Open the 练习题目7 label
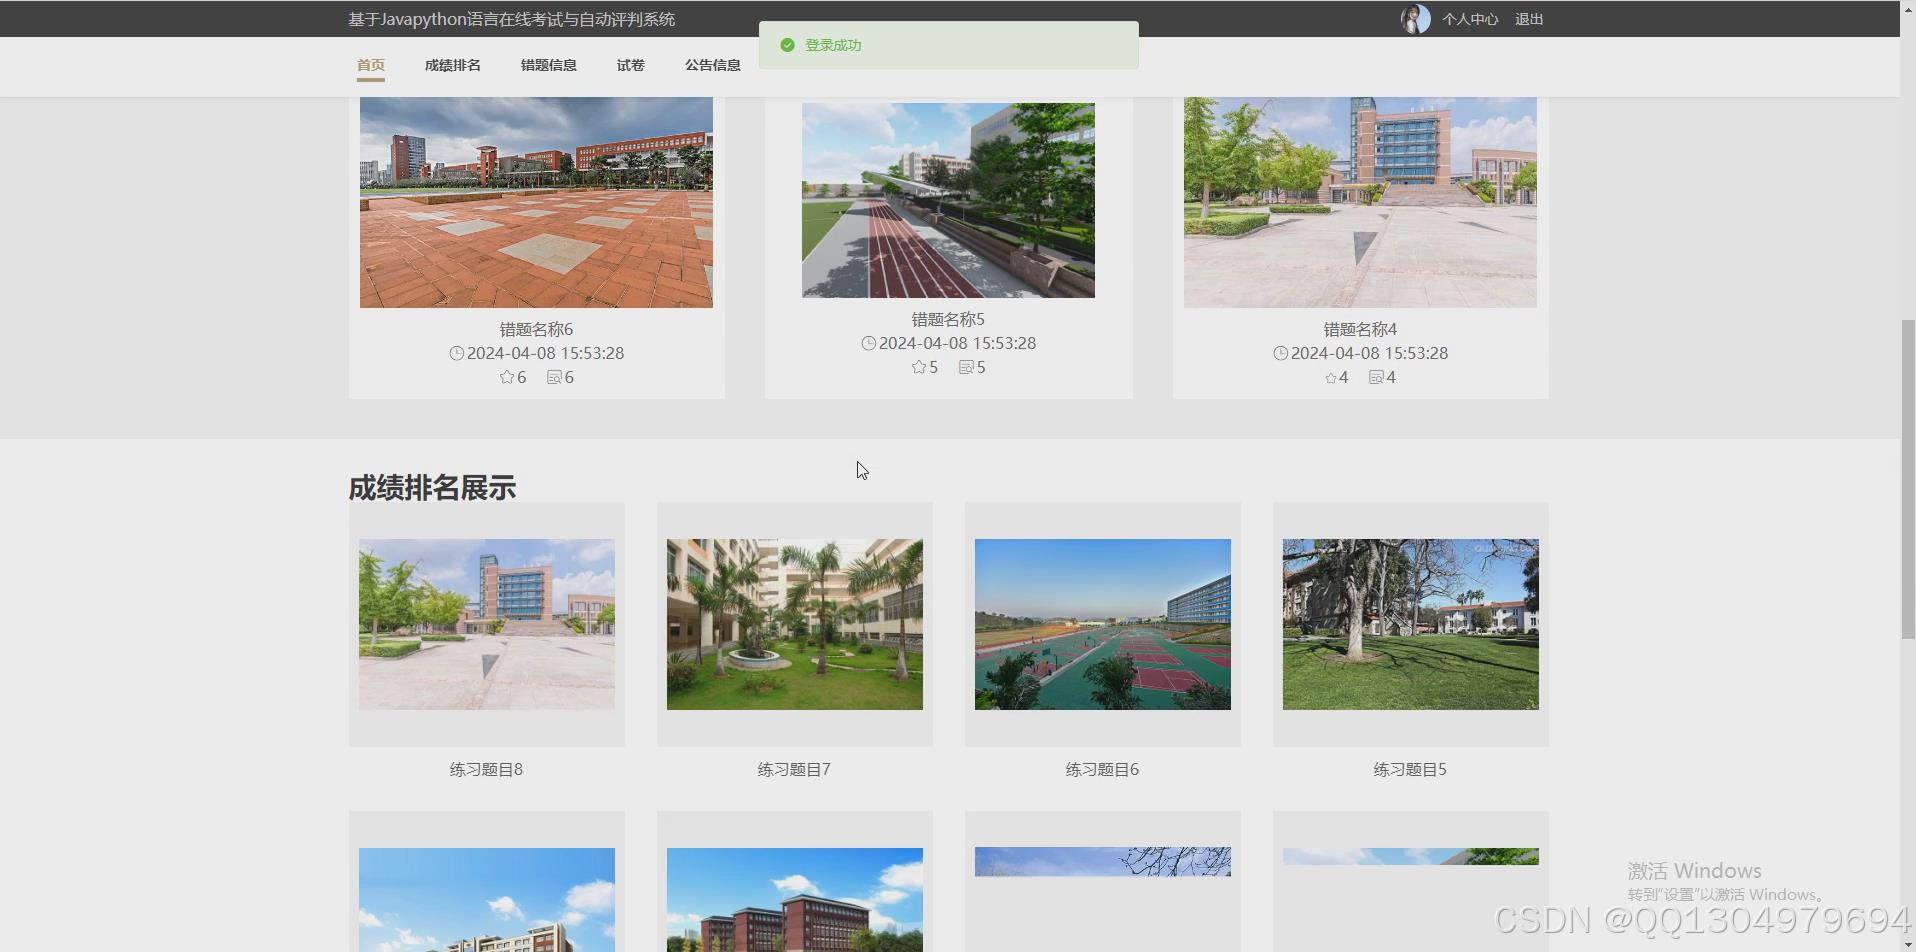Screen dimensions: 1916x952 tap(794, 769)
